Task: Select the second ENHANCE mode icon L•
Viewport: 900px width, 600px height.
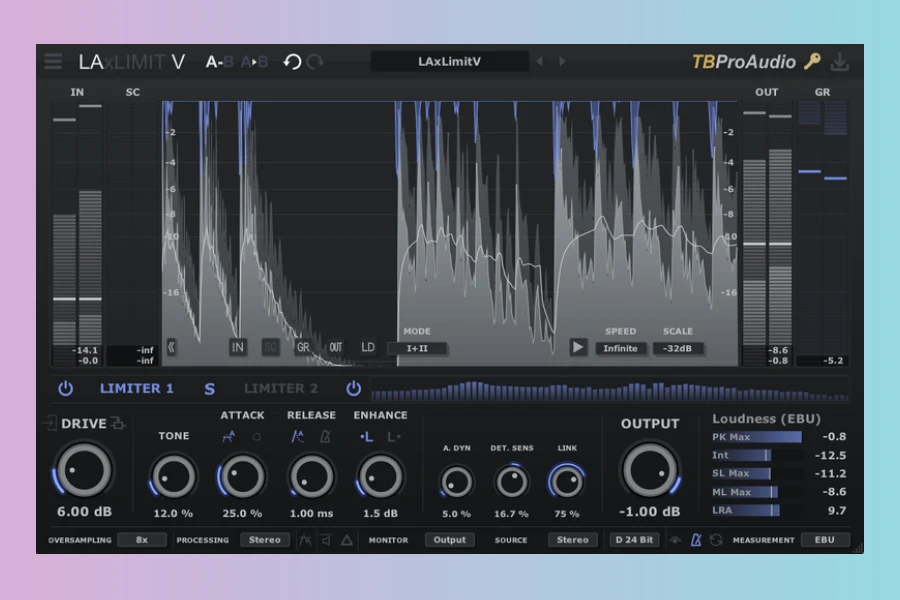Action: point(394,437)
